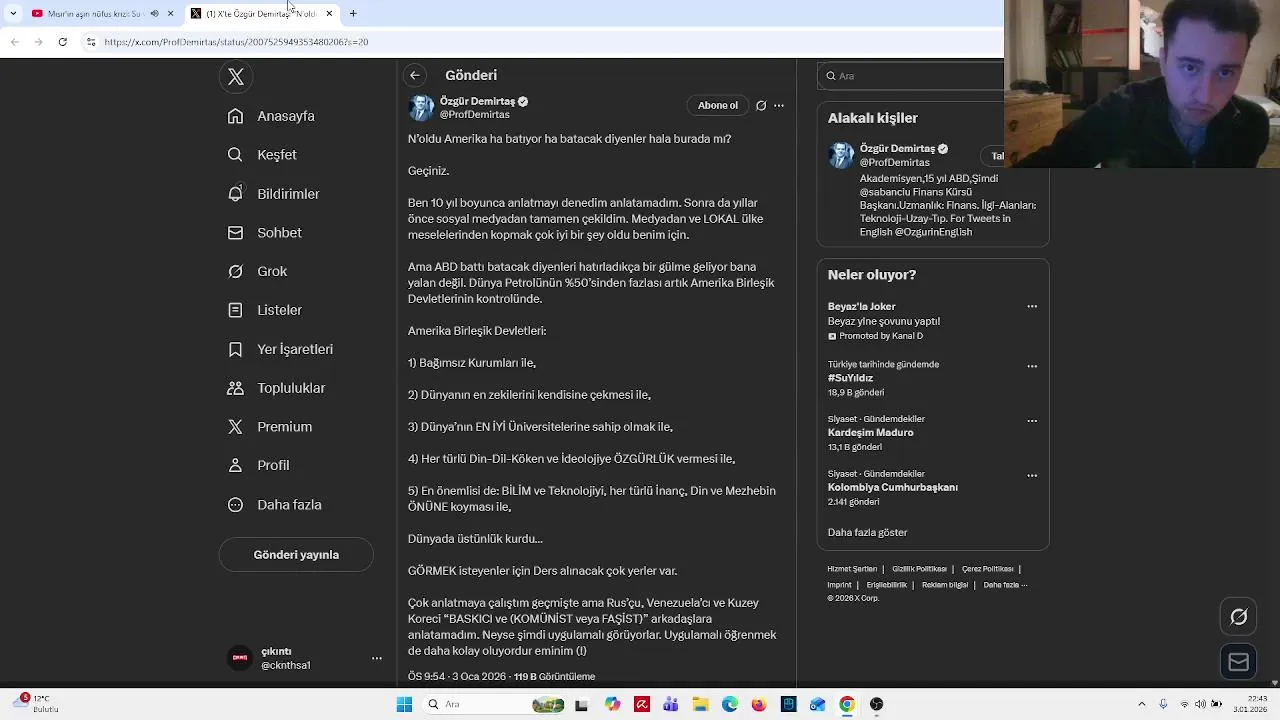Open File Explorer from the taskbar
Screen dimensions: 1280x720
(x=700, y=705)
